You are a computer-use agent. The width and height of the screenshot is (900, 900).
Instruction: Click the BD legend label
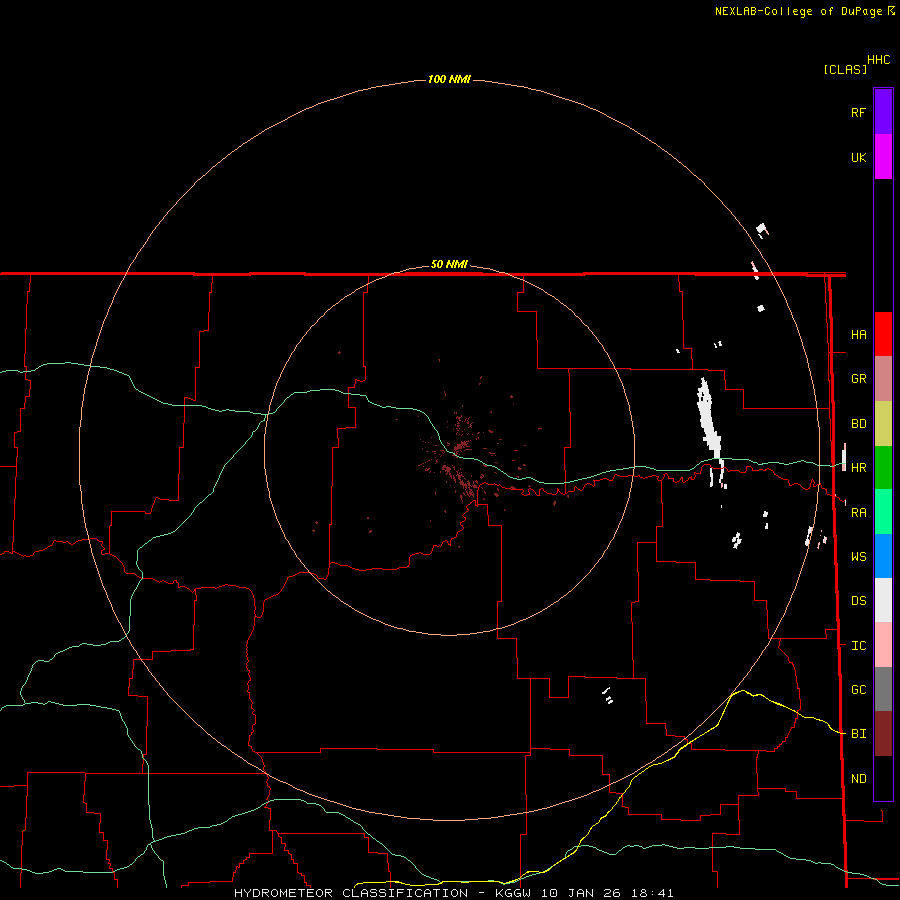(858, 424)
